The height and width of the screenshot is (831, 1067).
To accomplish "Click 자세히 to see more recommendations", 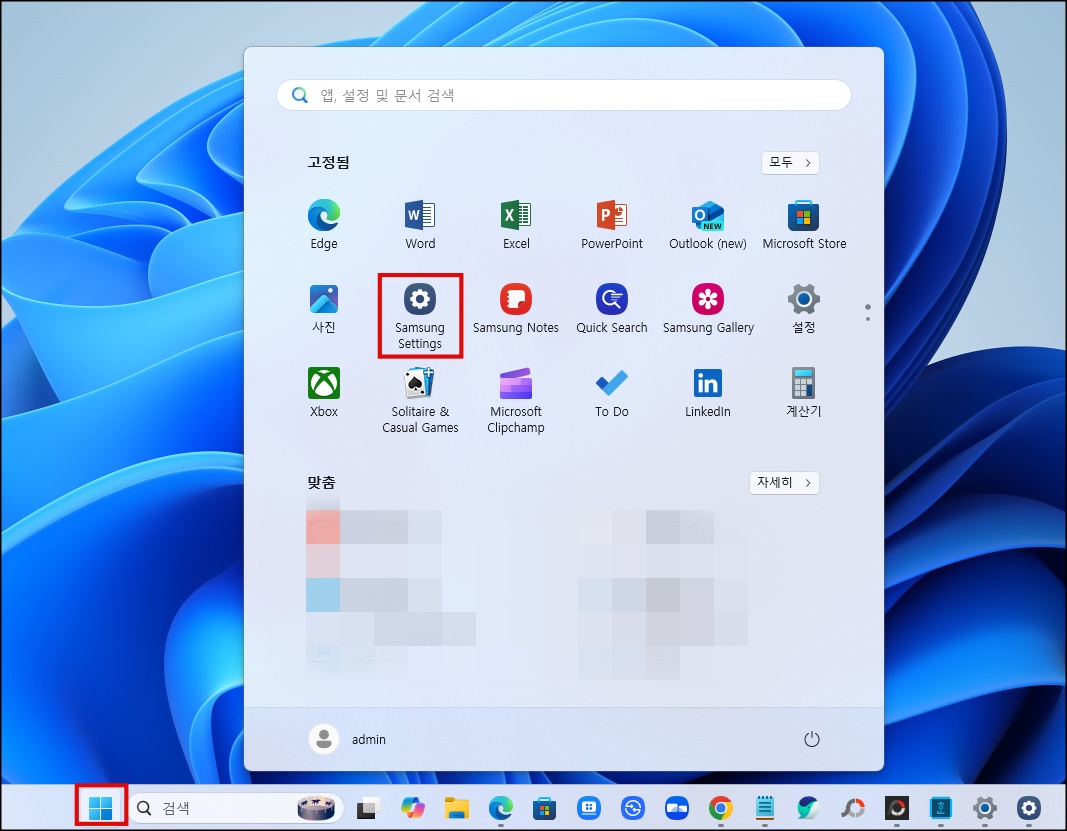I will (x=784, y=483).
